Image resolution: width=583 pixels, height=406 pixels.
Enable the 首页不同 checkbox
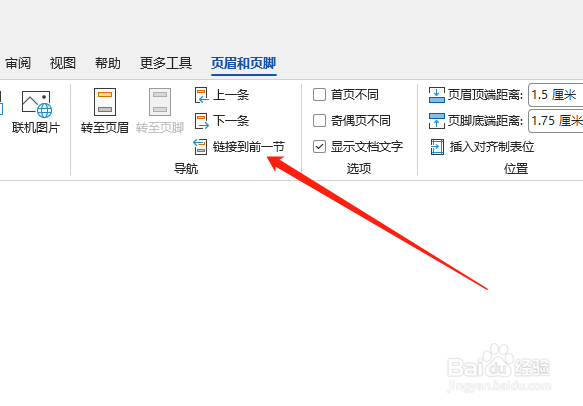click(319, 95)
